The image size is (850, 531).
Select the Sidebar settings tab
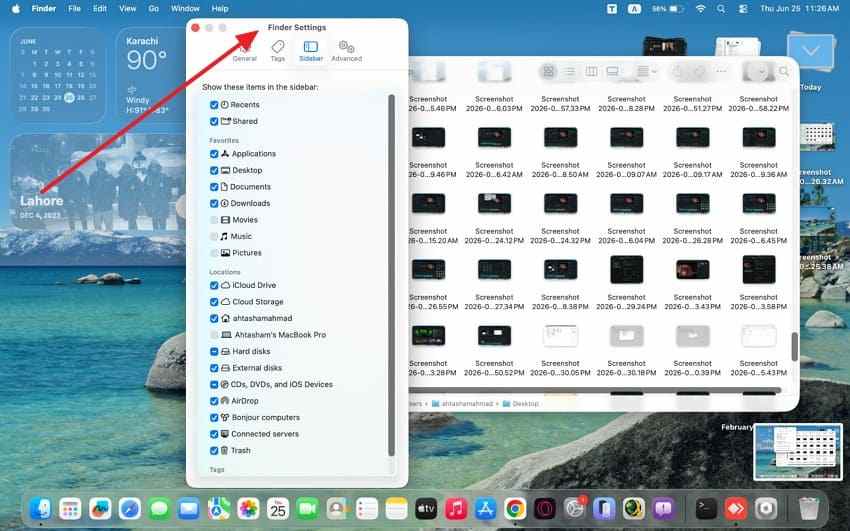tap(311, 51)
